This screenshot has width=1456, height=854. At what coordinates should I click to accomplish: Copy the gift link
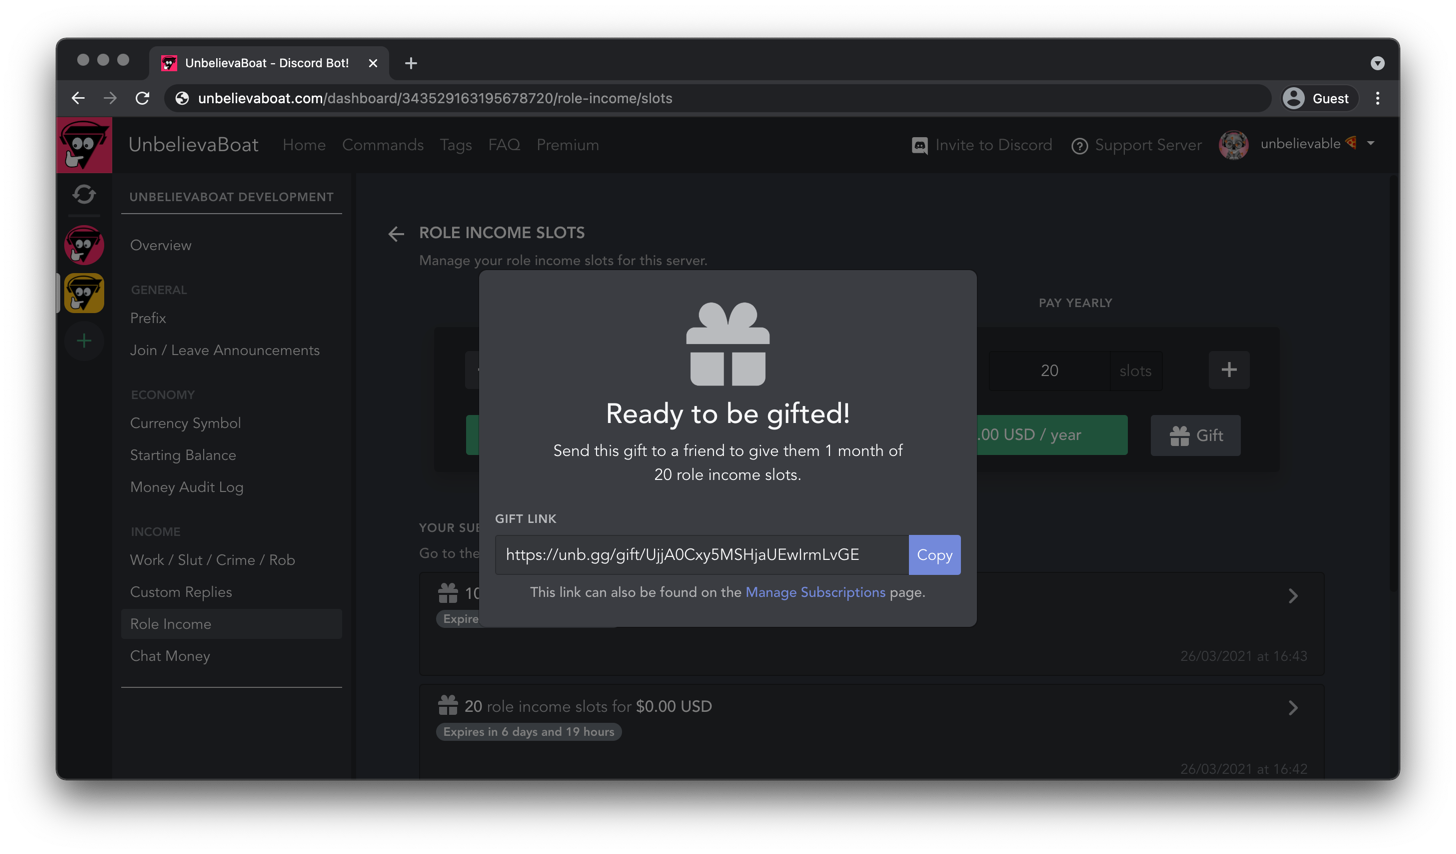(934, 555)
